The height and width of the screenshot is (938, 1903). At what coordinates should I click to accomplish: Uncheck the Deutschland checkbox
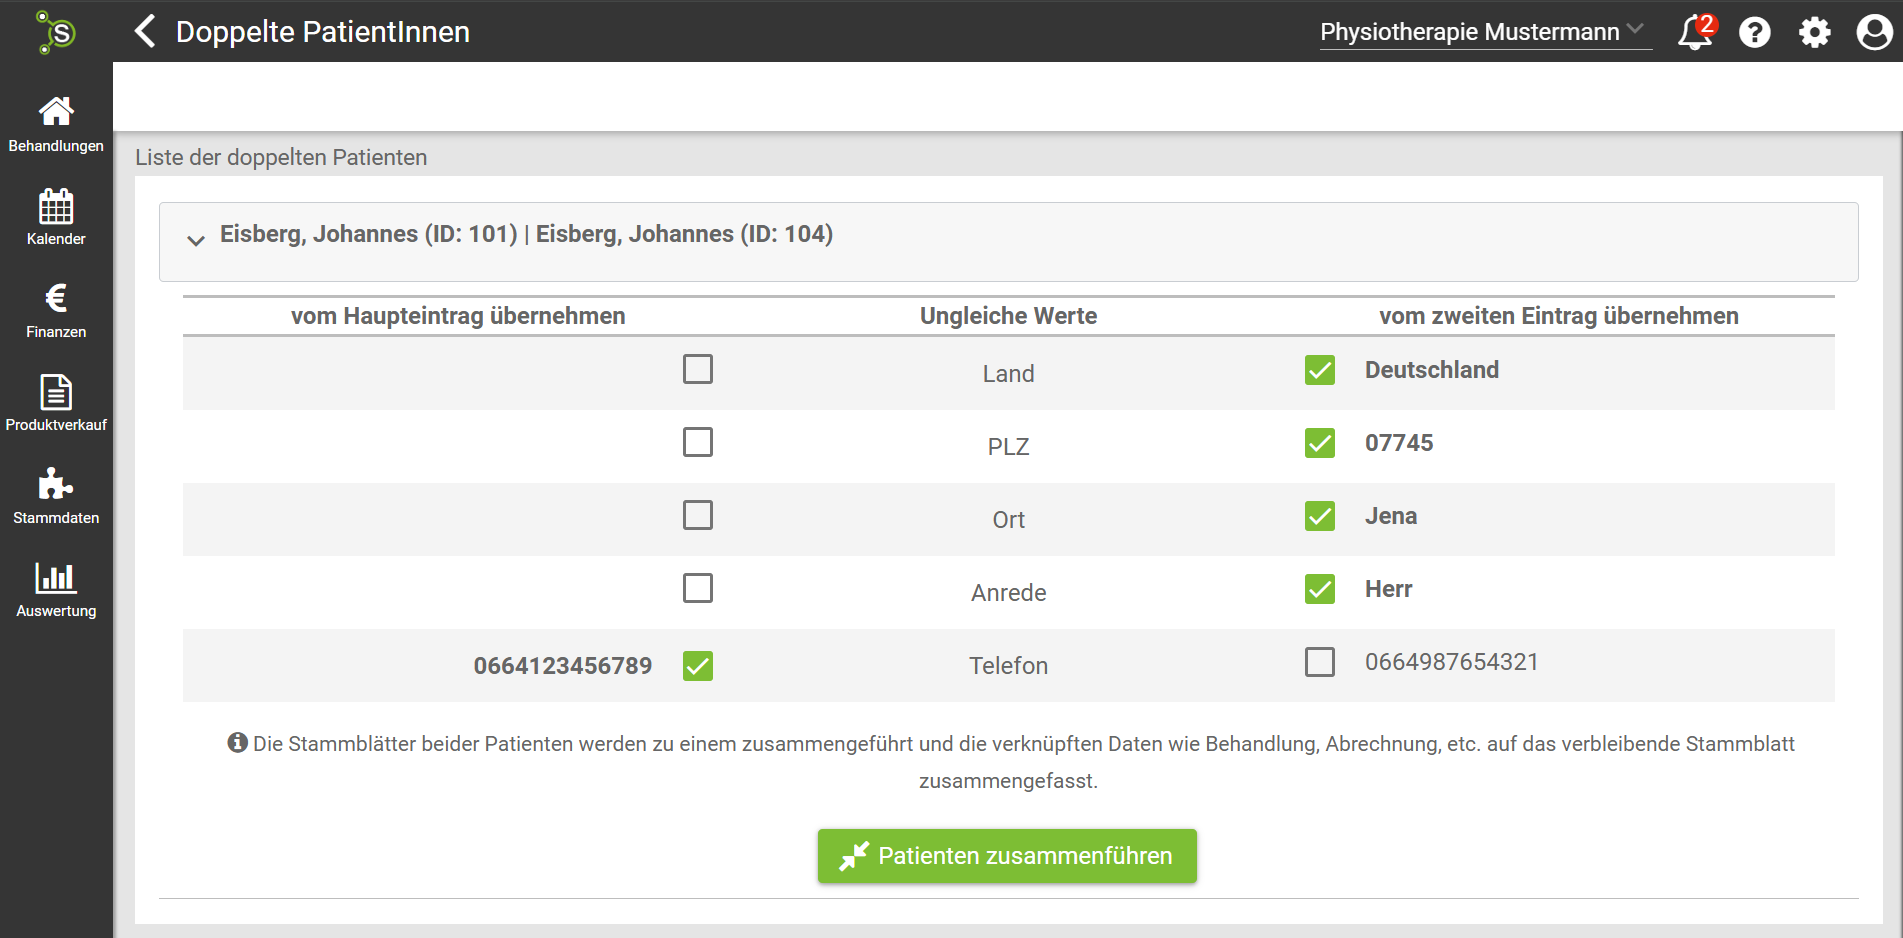pyautogui.click(x=1320, y=370)
